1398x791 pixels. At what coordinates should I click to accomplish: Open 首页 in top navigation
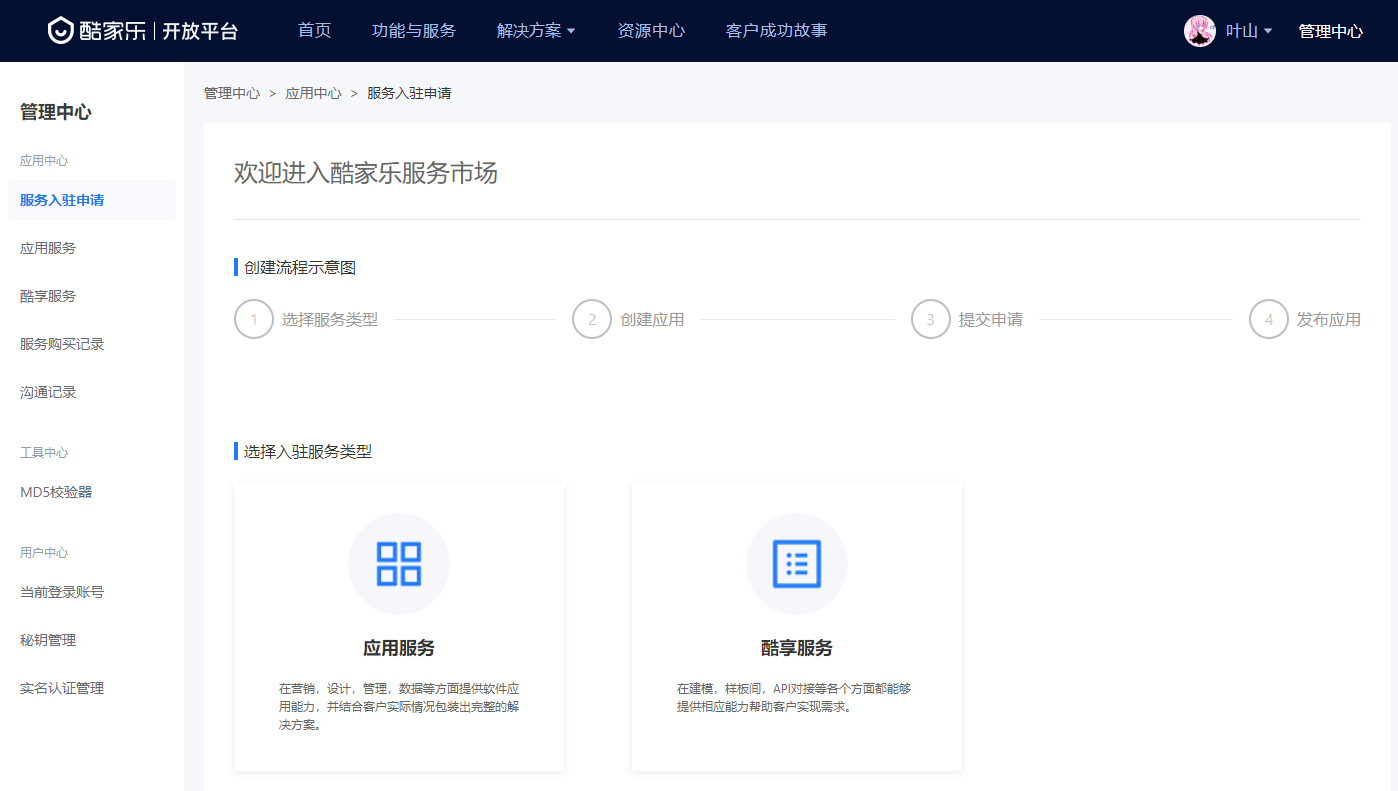(x=314, y=31)
